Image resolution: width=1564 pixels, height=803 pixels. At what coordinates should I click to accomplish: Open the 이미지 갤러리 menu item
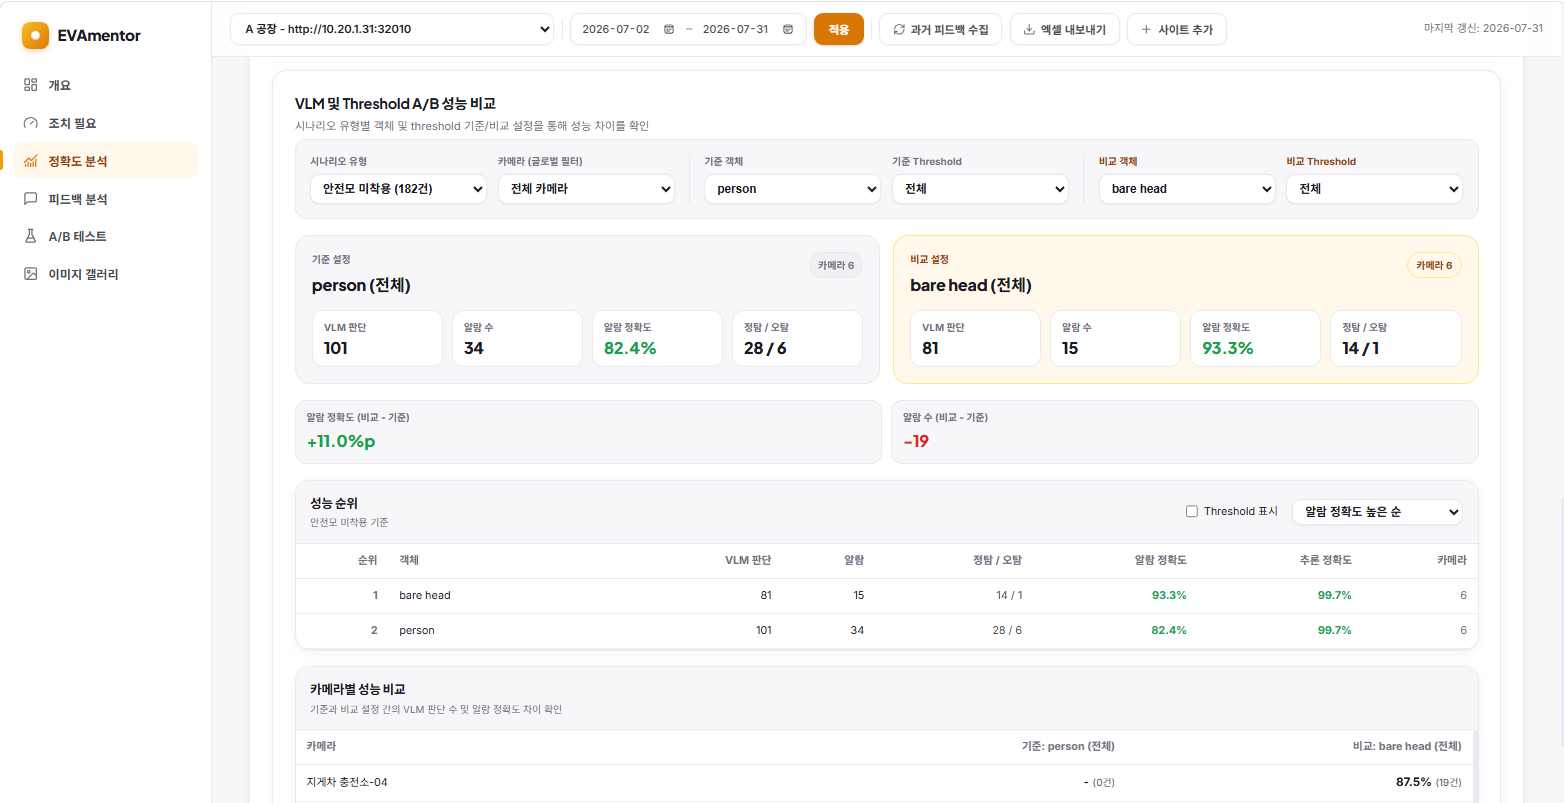pos(106,274)
